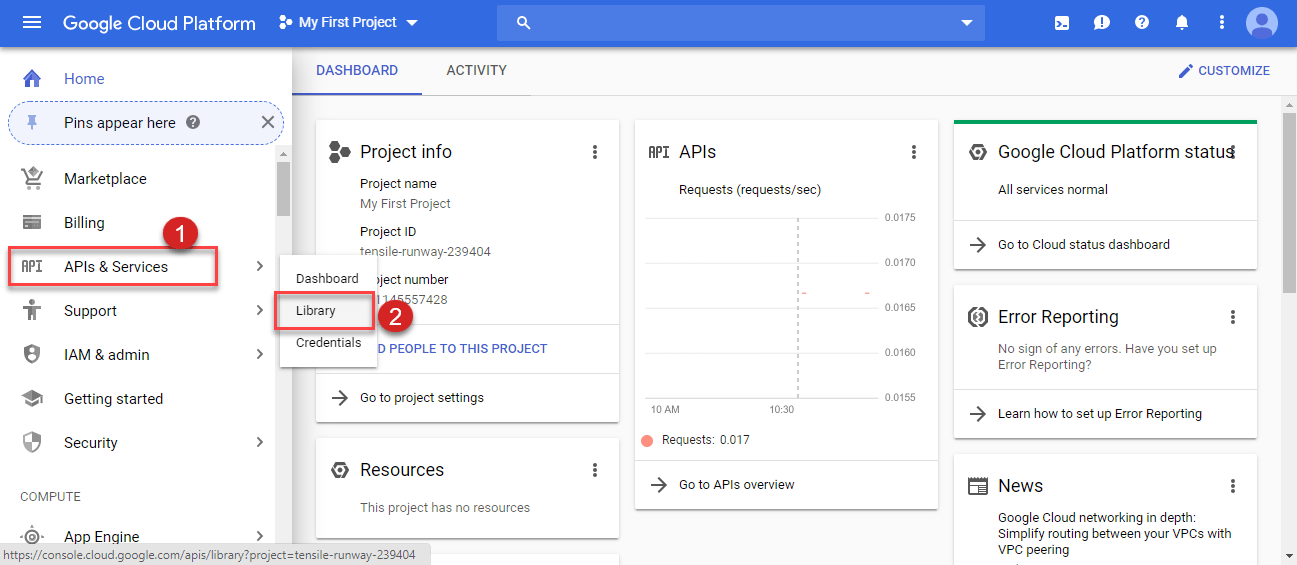The width and height of the screenshot is (1297, 565).
Task: Switch to the Activity tab
Action: pos(476,71)
